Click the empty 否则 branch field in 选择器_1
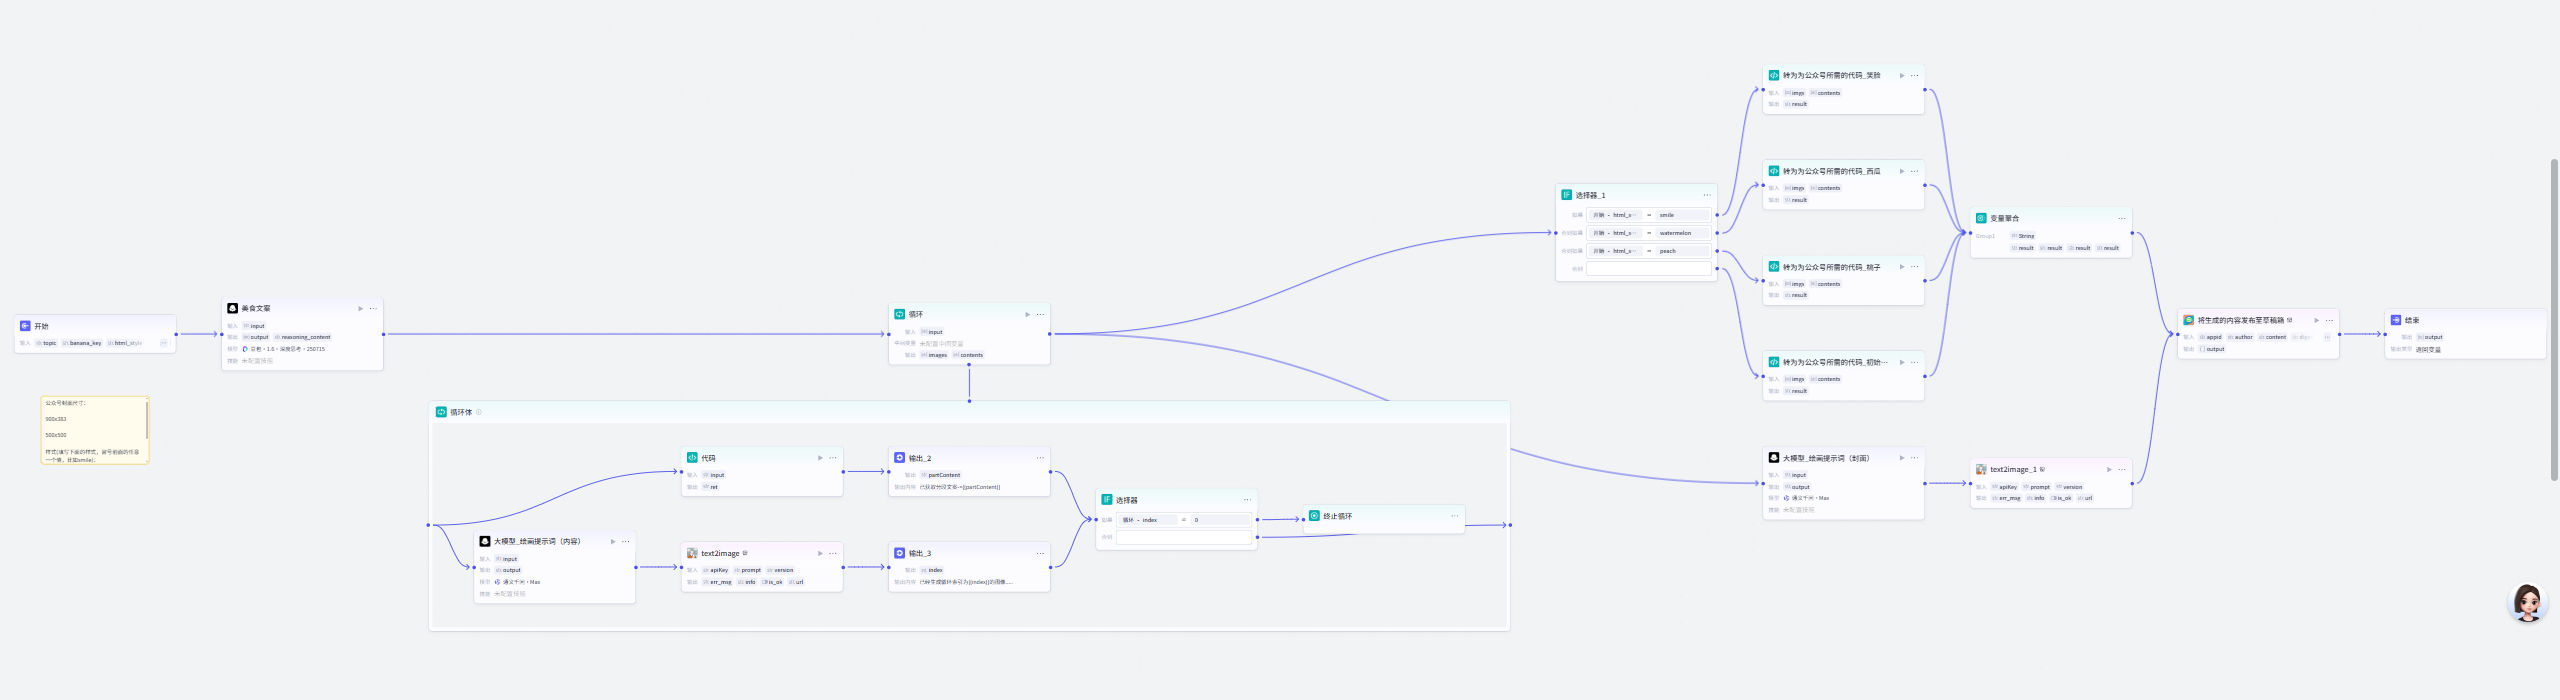Screen dimensions: 2560x700 point(1649,268)
